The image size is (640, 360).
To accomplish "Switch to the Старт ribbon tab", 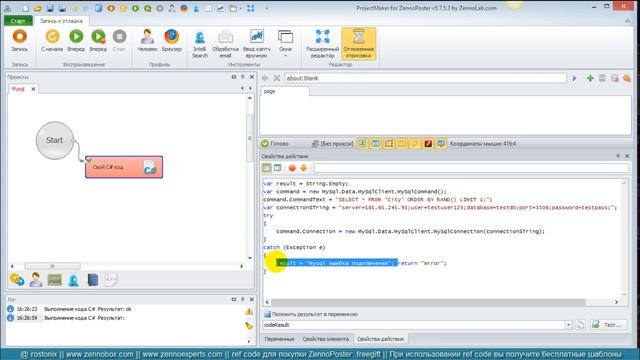I will pyautogui.click(x=18, y=21).
